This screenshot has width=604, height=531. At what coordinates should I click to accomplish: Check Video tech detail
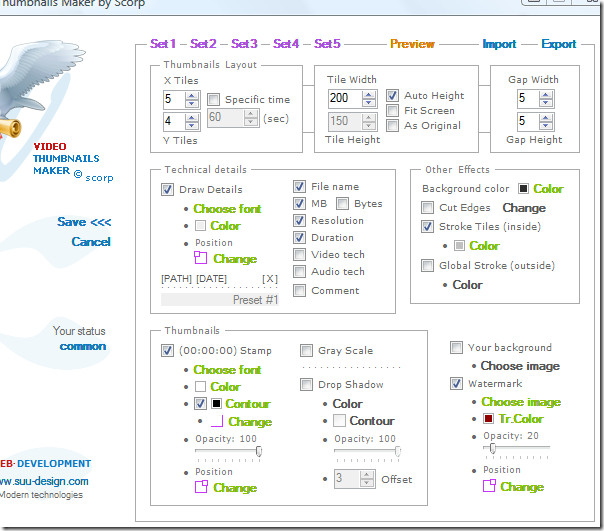299,254
